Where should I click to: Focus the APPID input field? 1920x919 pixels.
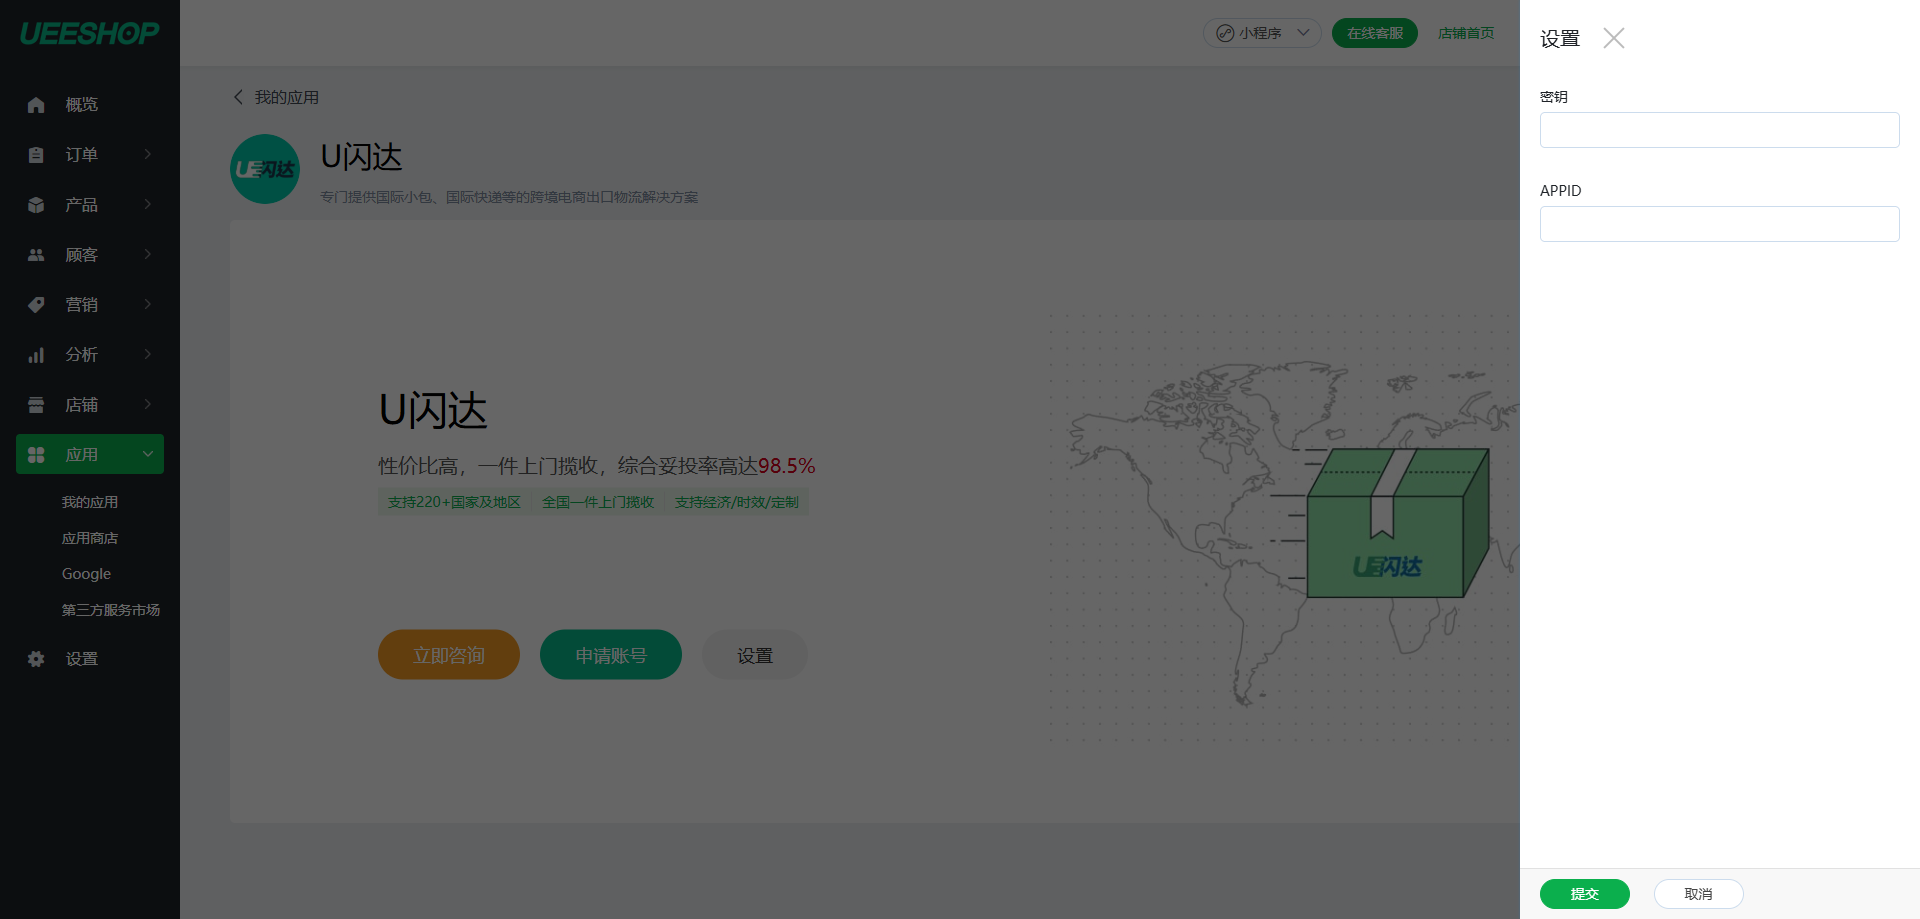click(x=1720, y=224)
